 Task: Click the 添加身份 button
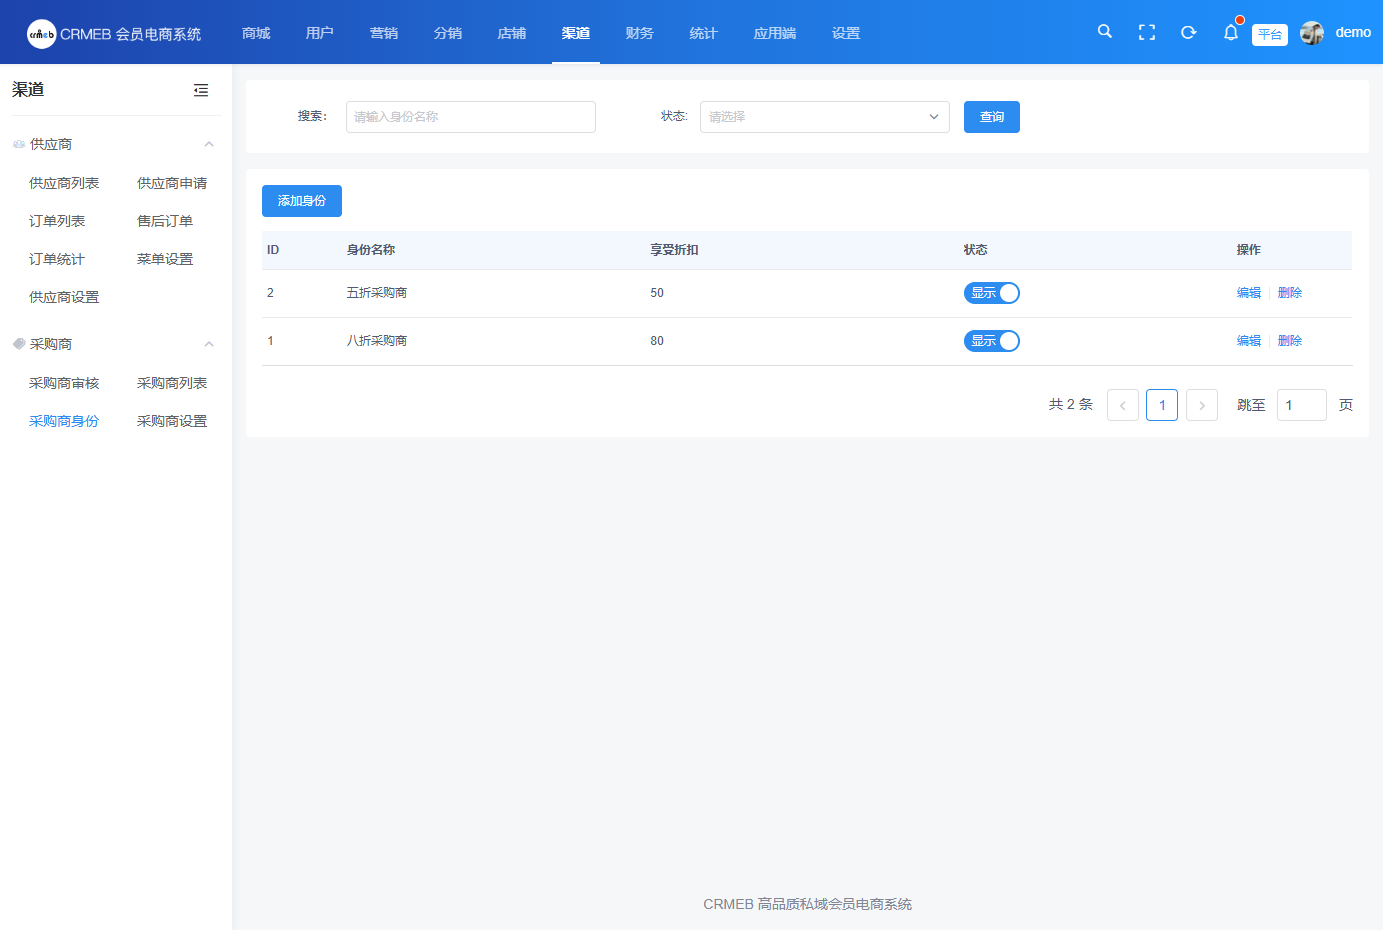(x=301, y=201)
